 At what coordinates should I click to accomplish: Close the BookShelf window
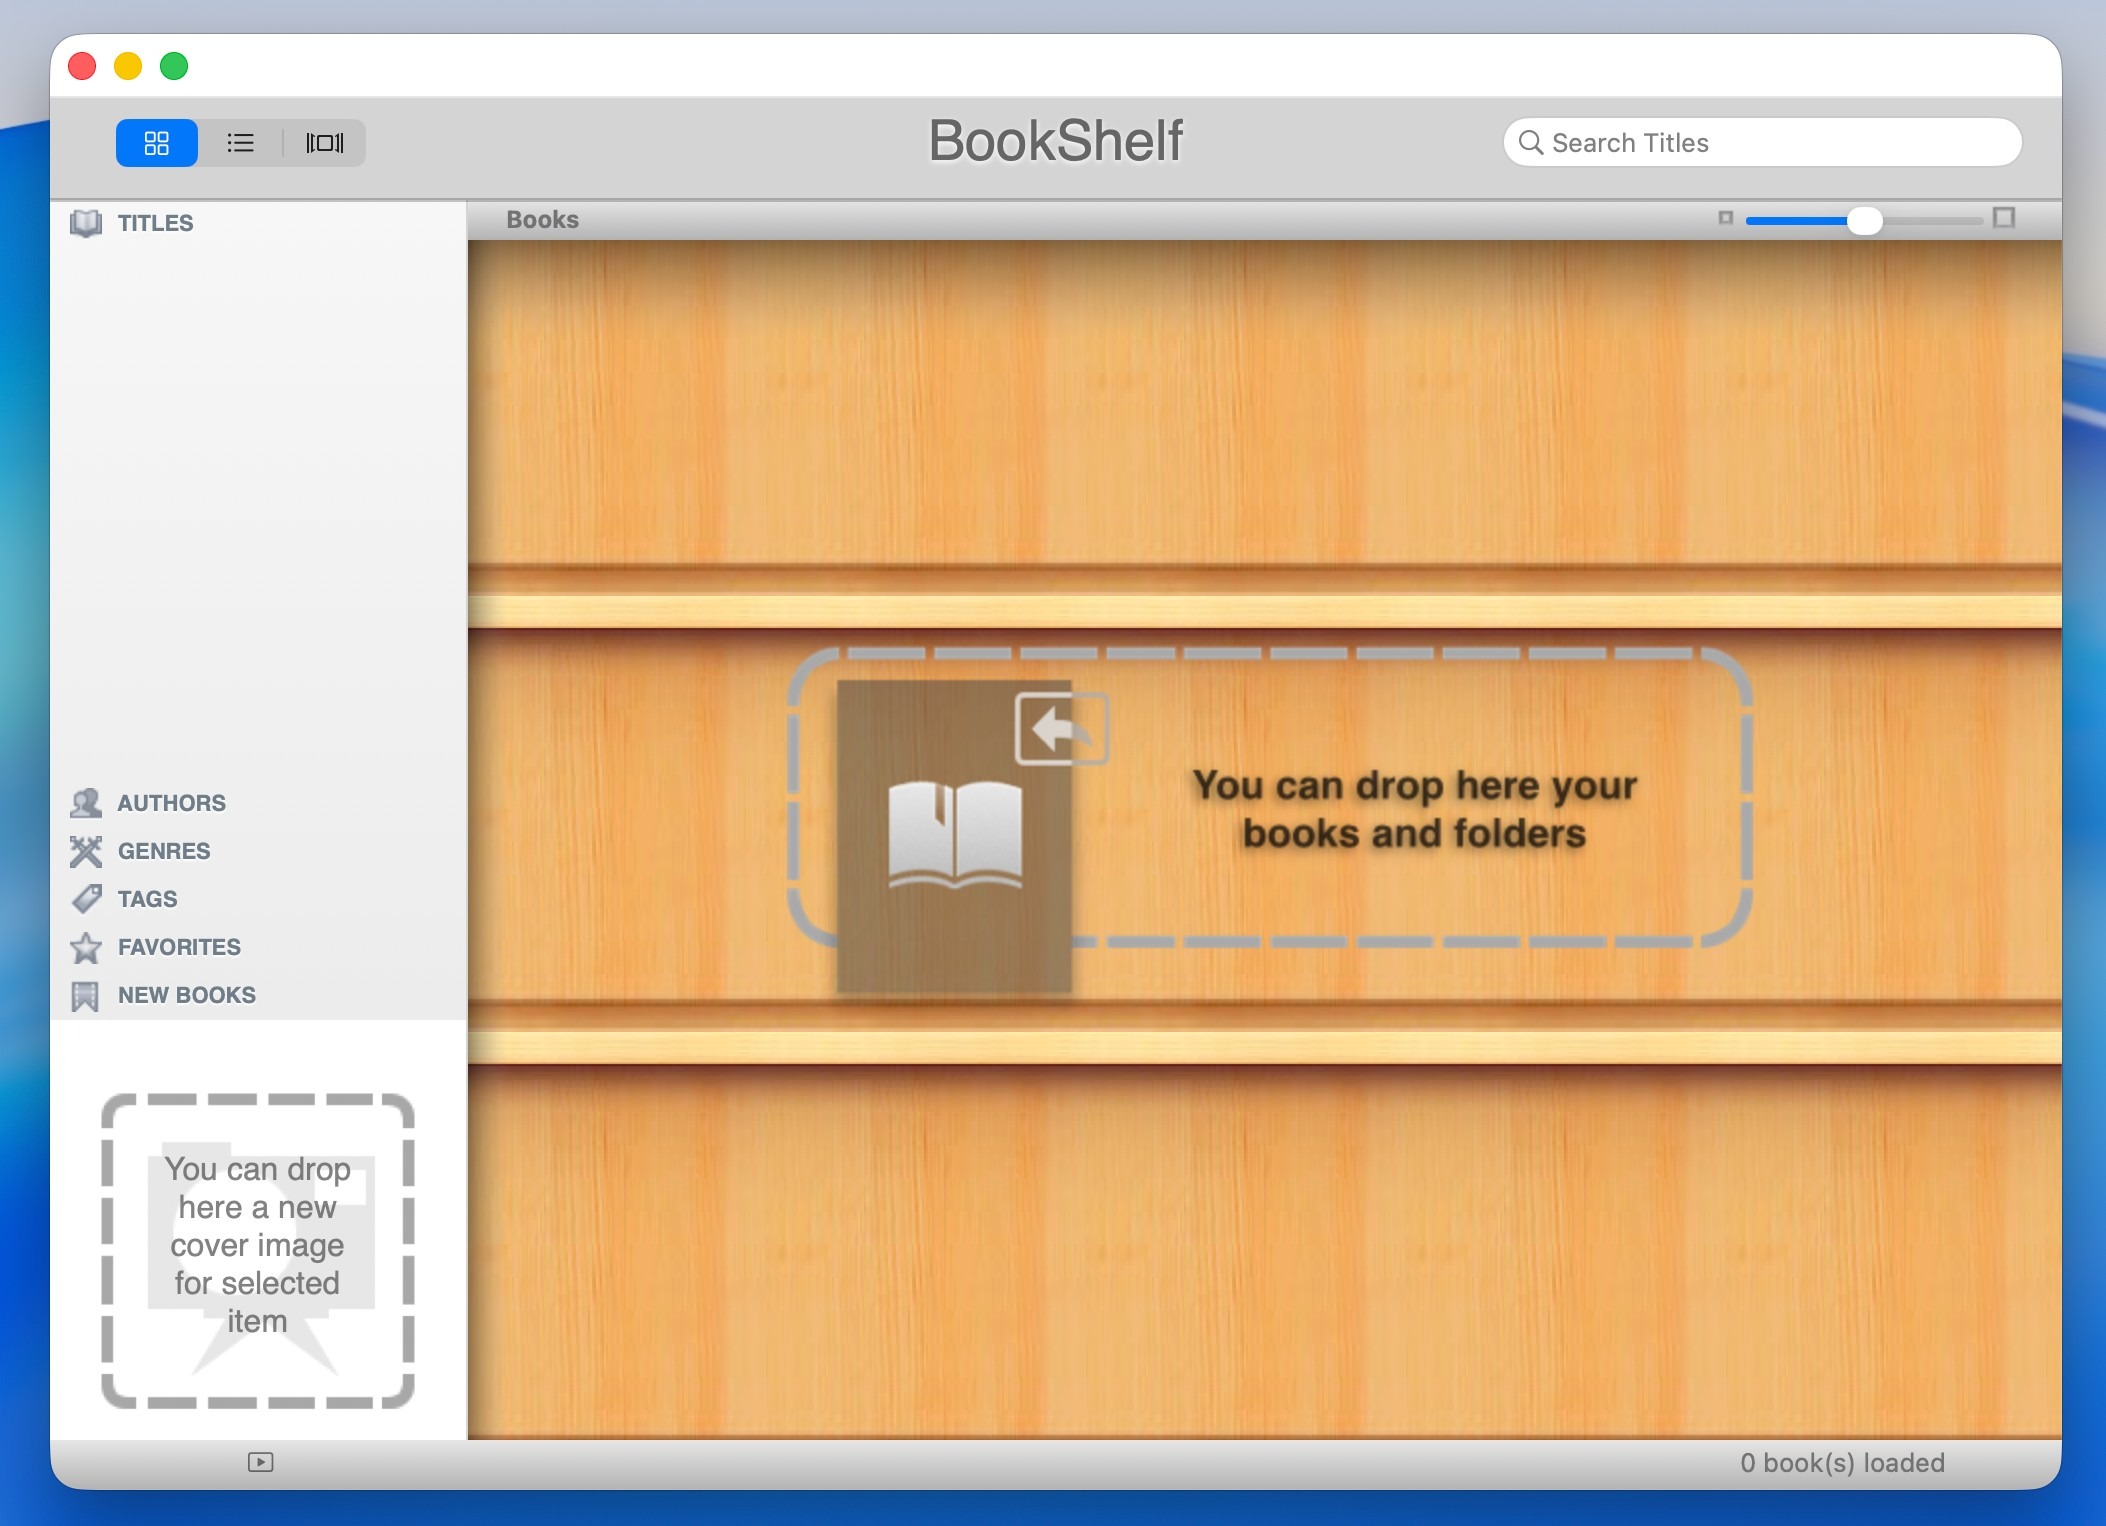pos(82,66)
